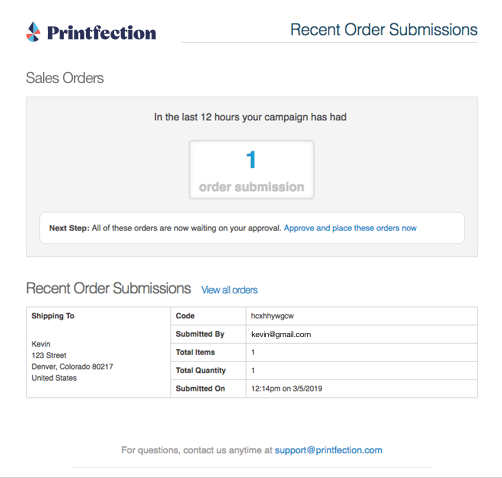Click the order submission count box
Image resolution: width=502 pixels, height=478 pixels.
(x=252, y=170)
